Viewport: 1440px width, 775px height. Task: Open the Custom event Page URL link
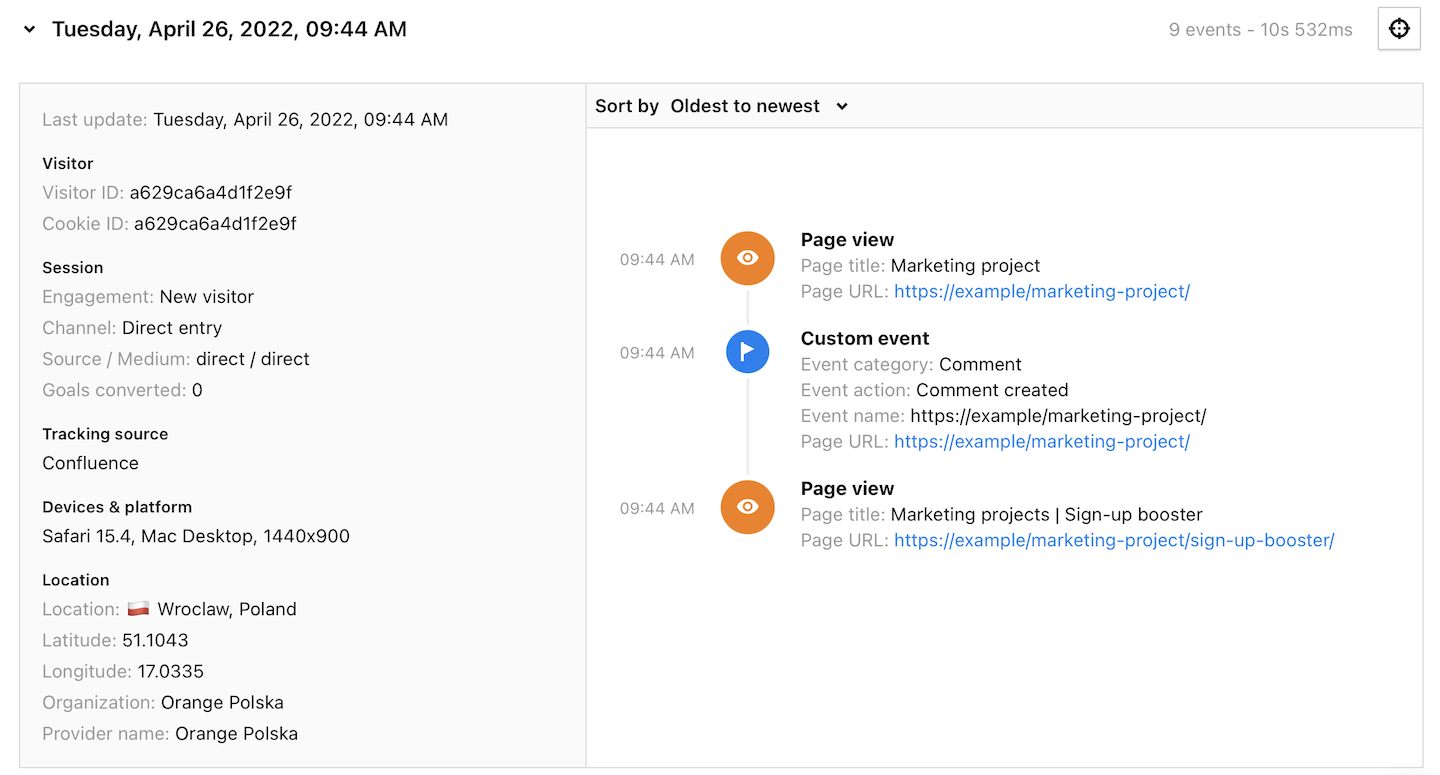point(1042,442)
